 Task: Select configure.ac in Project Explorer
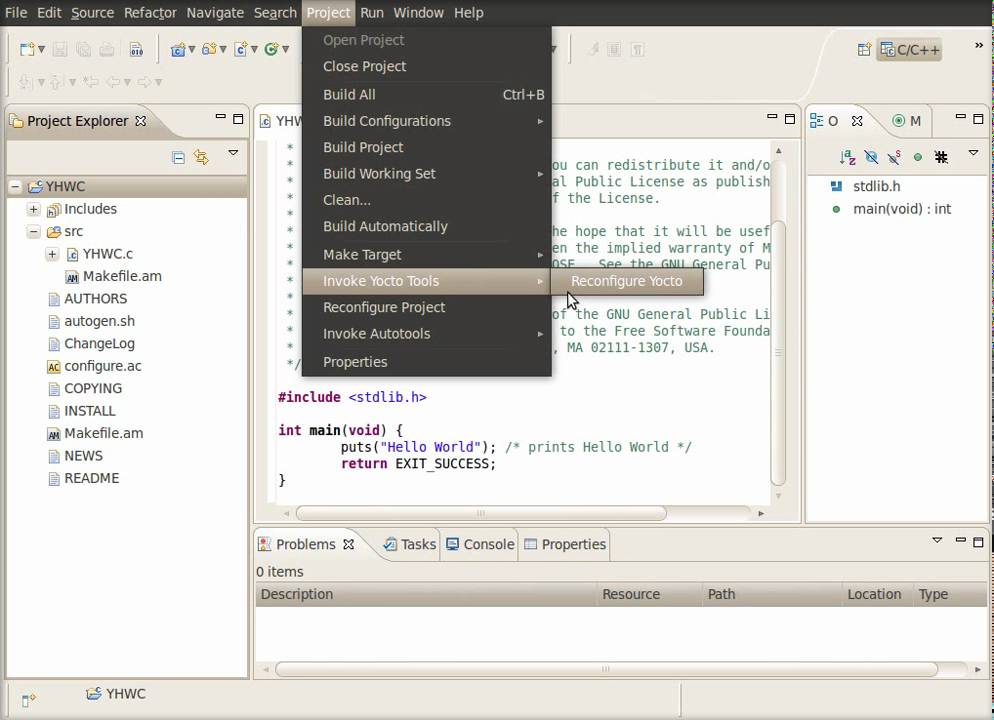pos(102,366)
